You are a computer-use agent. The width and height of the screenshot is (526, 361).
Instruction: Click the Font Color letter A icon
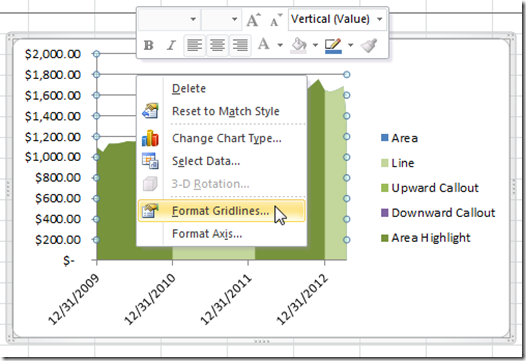point(264,44)
